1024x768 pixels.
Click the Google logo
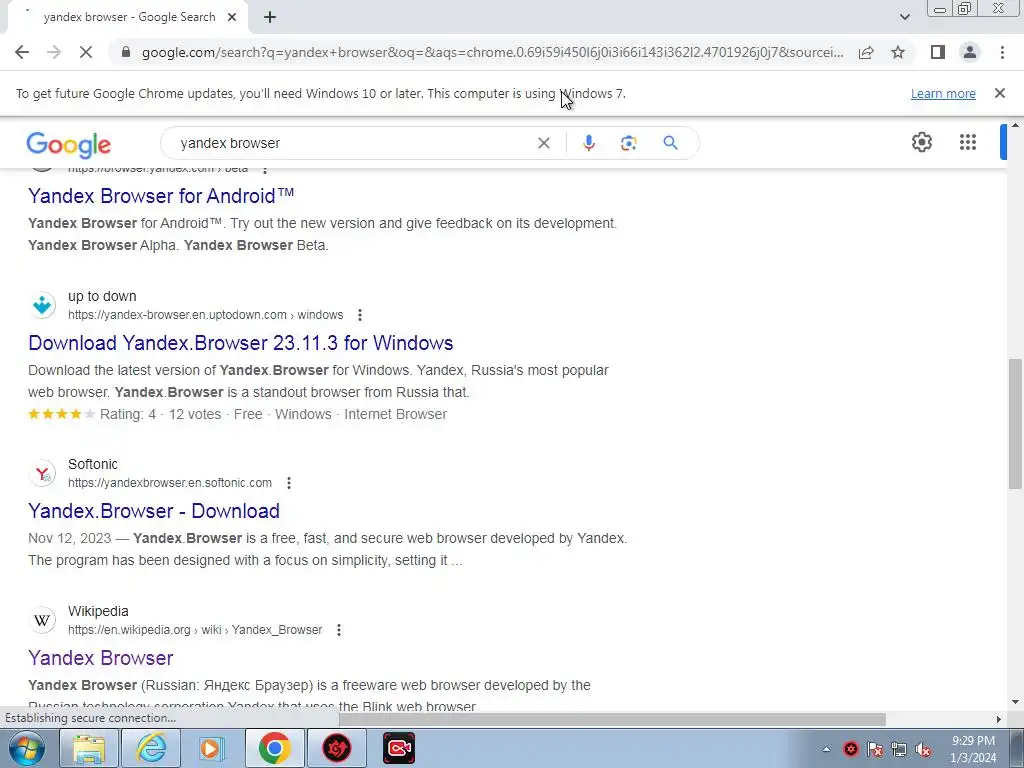pyautogui.click(x=69, y=144)
